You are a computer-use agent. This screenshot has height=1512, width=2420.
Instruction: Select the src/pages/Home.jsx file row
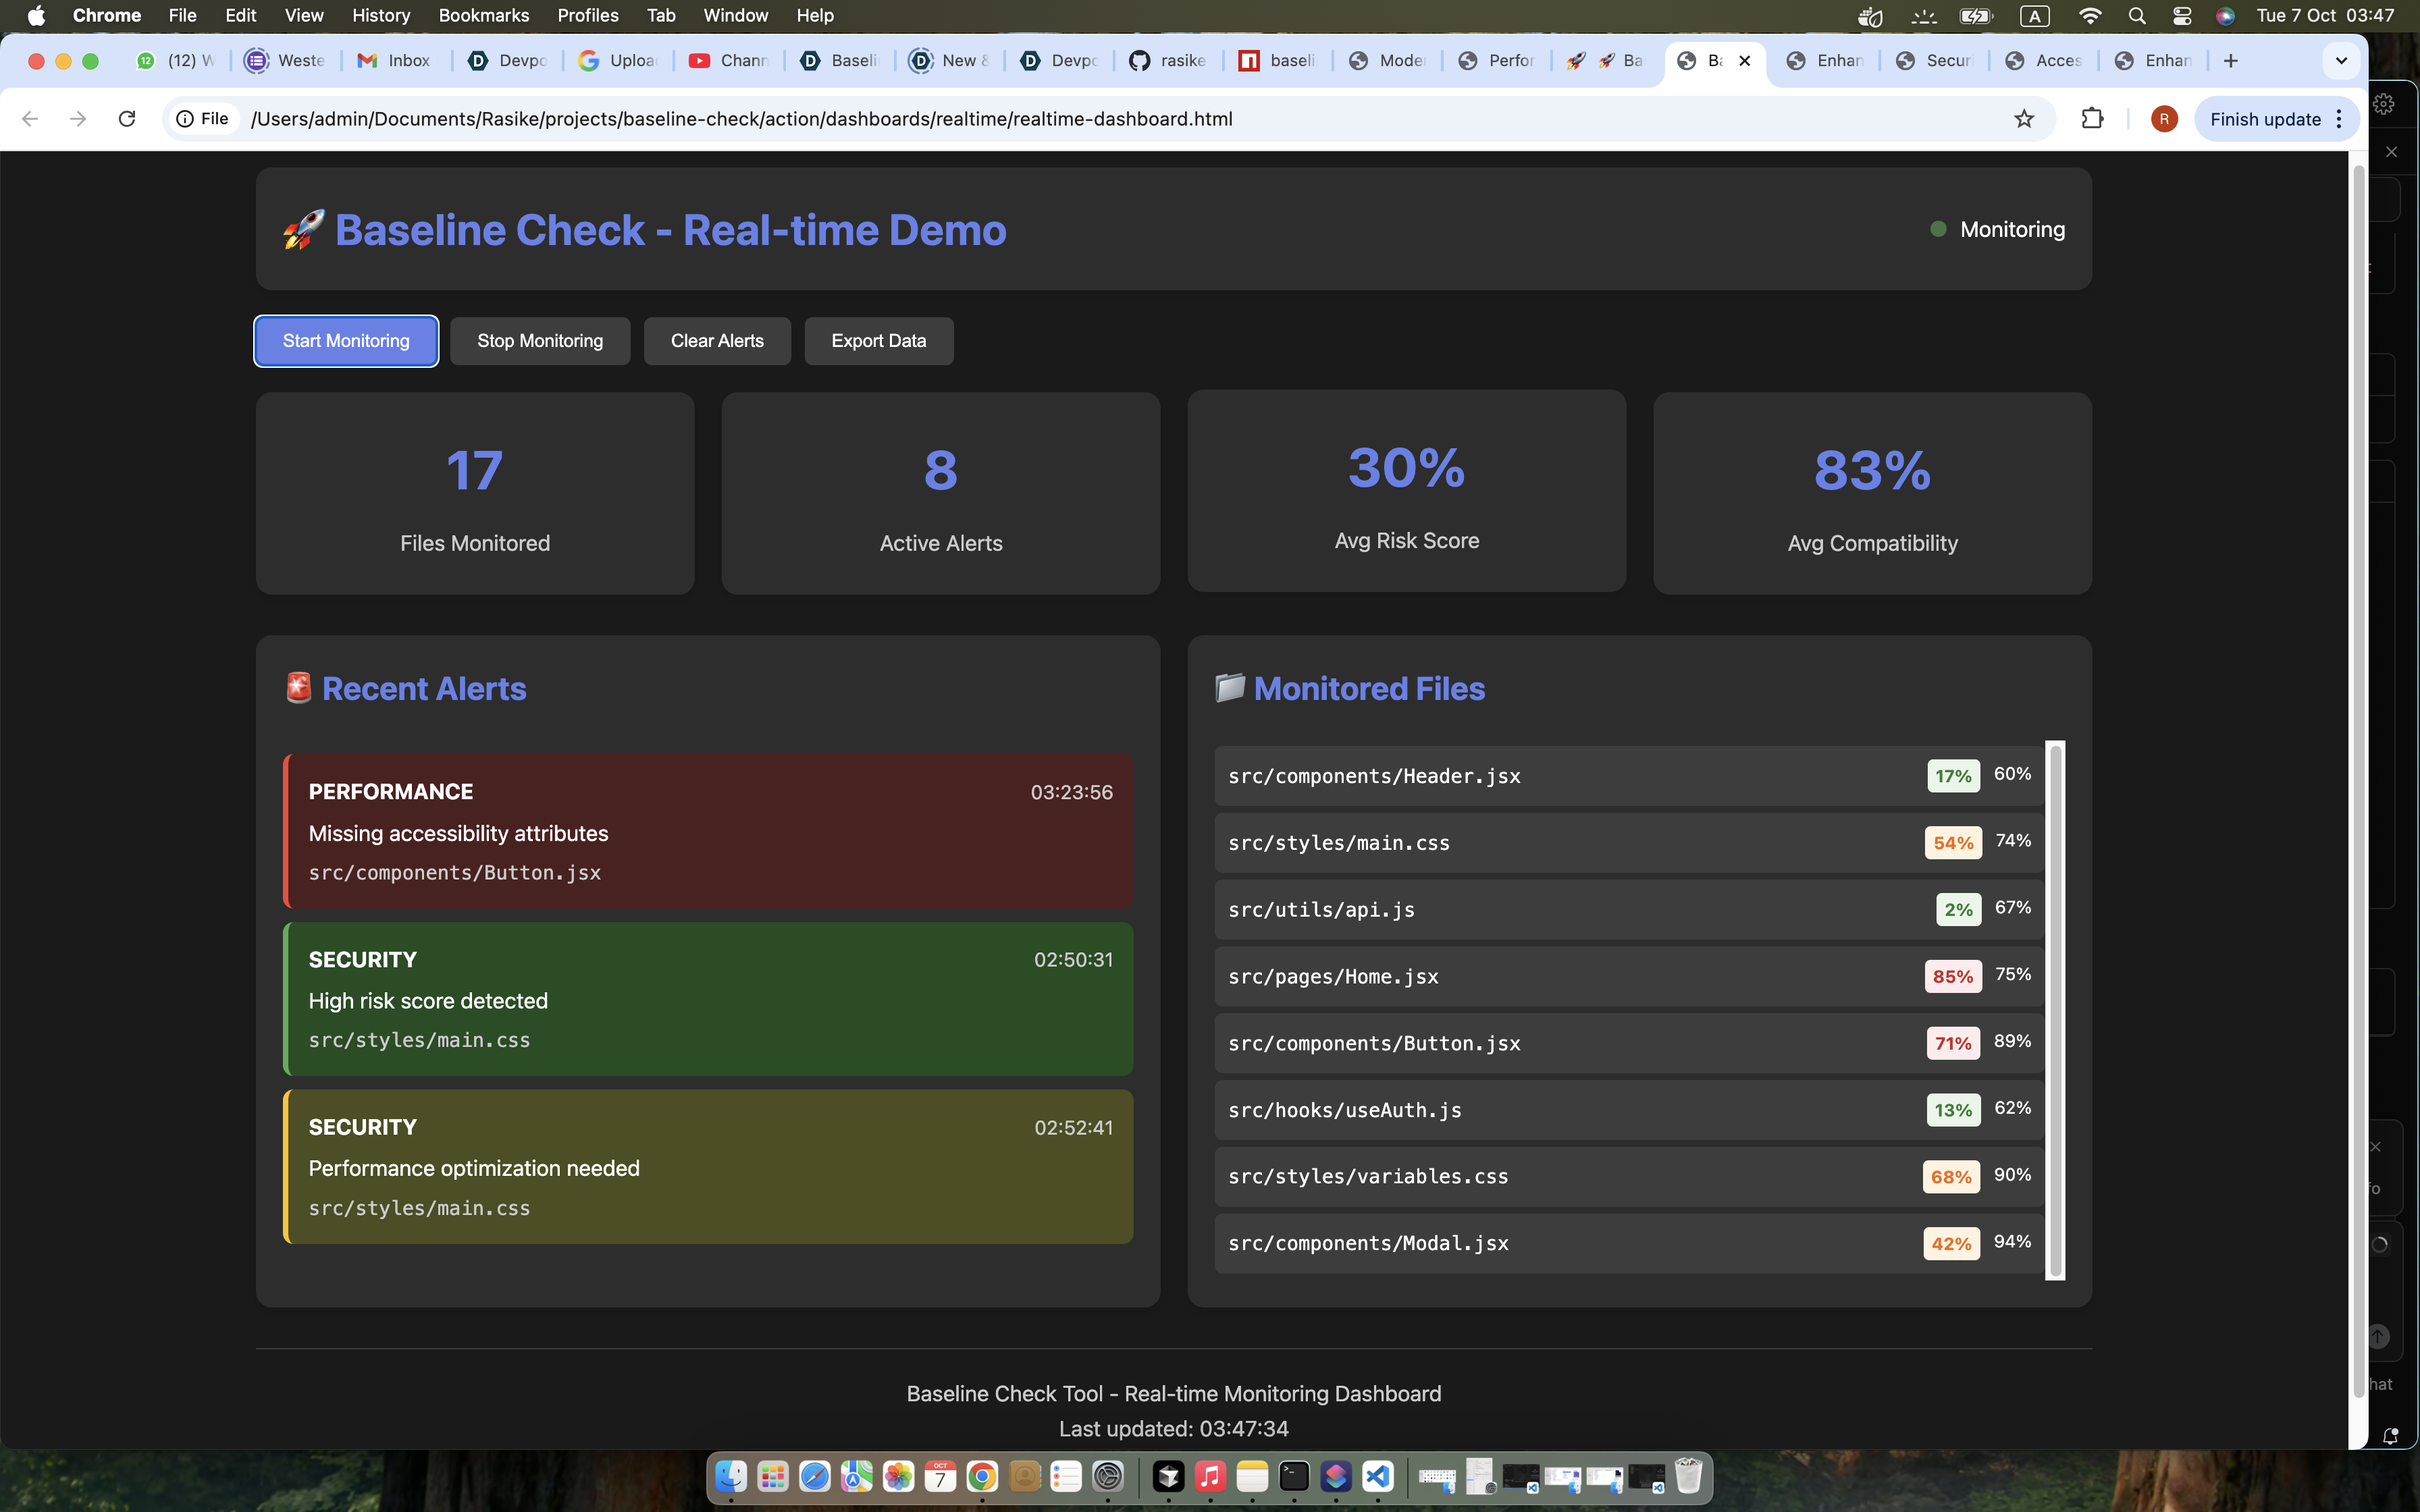1560,977
